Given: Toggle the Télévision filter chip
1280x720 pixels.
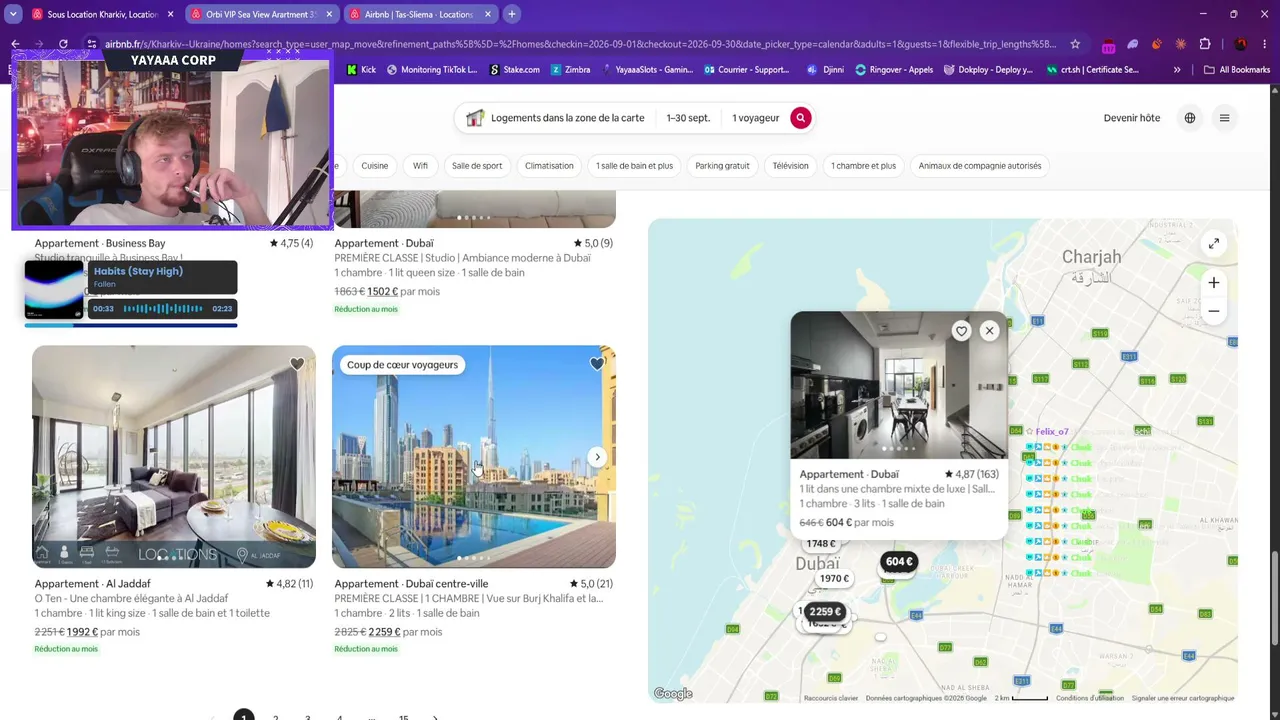Looking at the screenshot, I should tap(790, 166).
